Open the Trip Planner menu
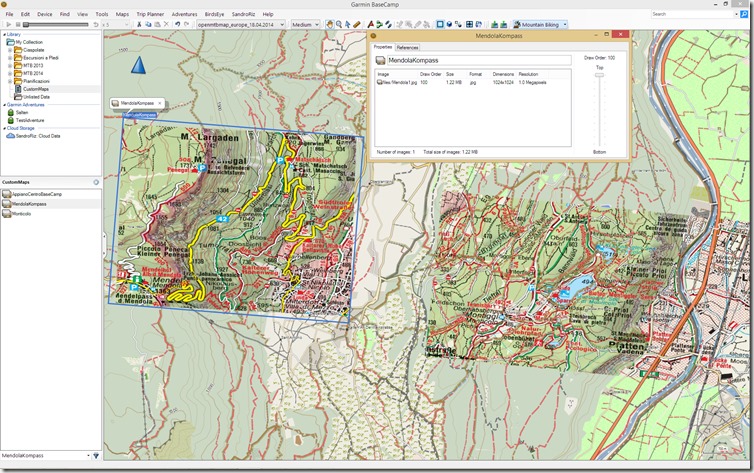This screenshot has height=473, width=754. pyautogui.click(x=150, y=14)
